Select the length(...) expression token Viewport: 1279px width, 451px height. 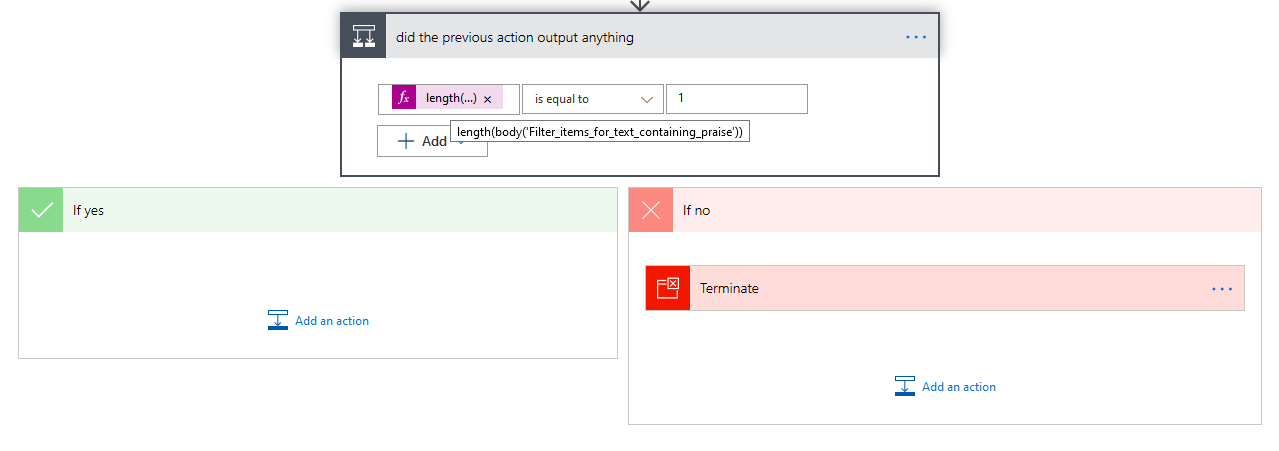point(450,98)
